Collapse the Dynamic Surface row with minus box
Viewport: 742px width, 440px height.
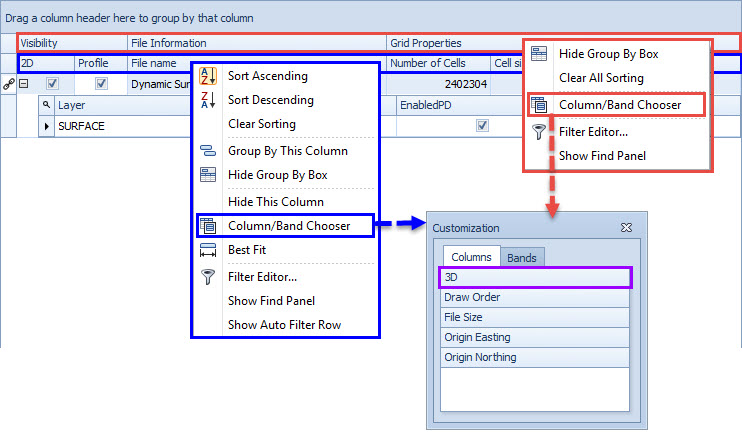tap(23, 85)
